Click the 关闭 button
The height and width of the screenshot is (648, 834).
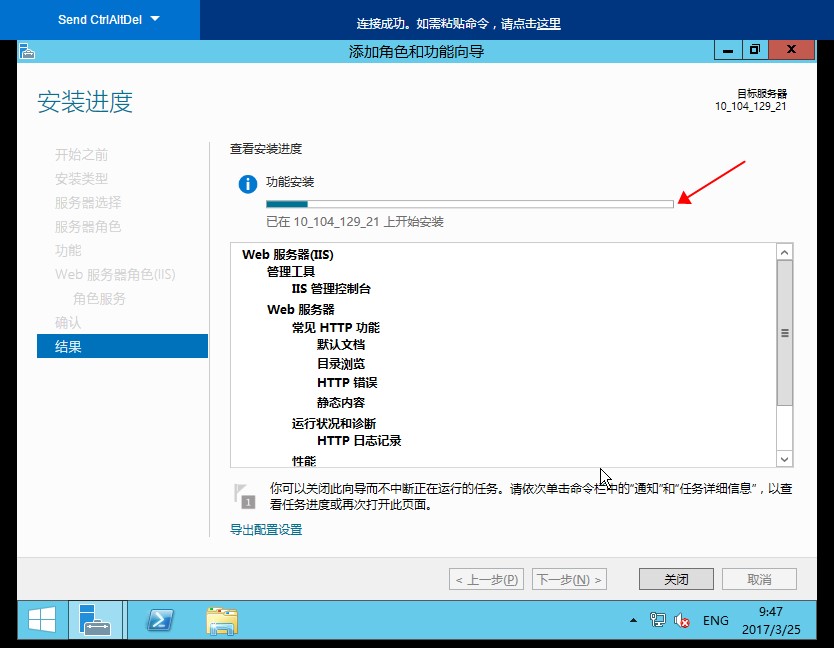point(676,579)
